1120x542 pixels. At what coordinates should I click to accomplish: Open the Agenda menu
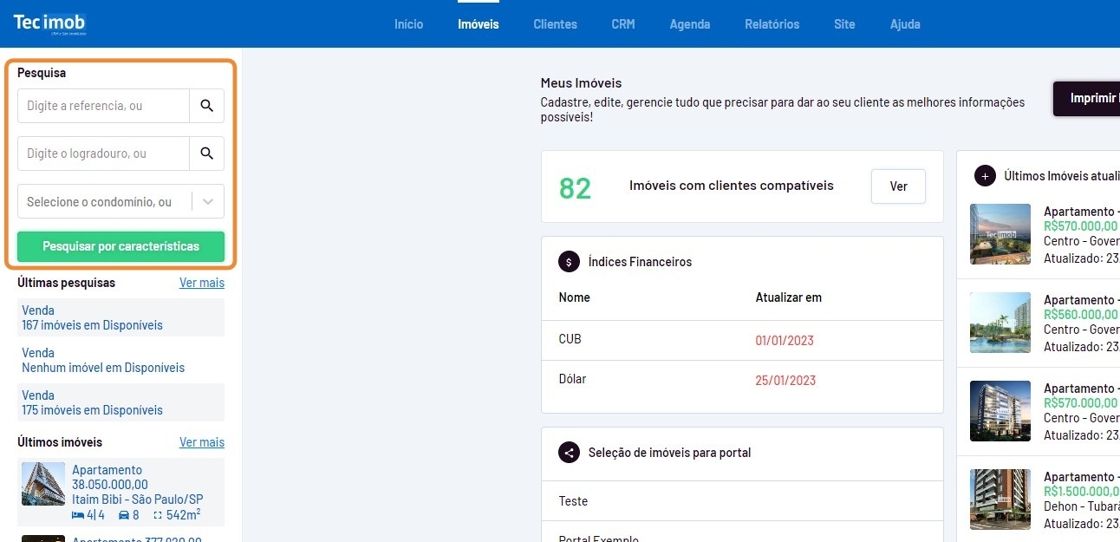(690, 24)
